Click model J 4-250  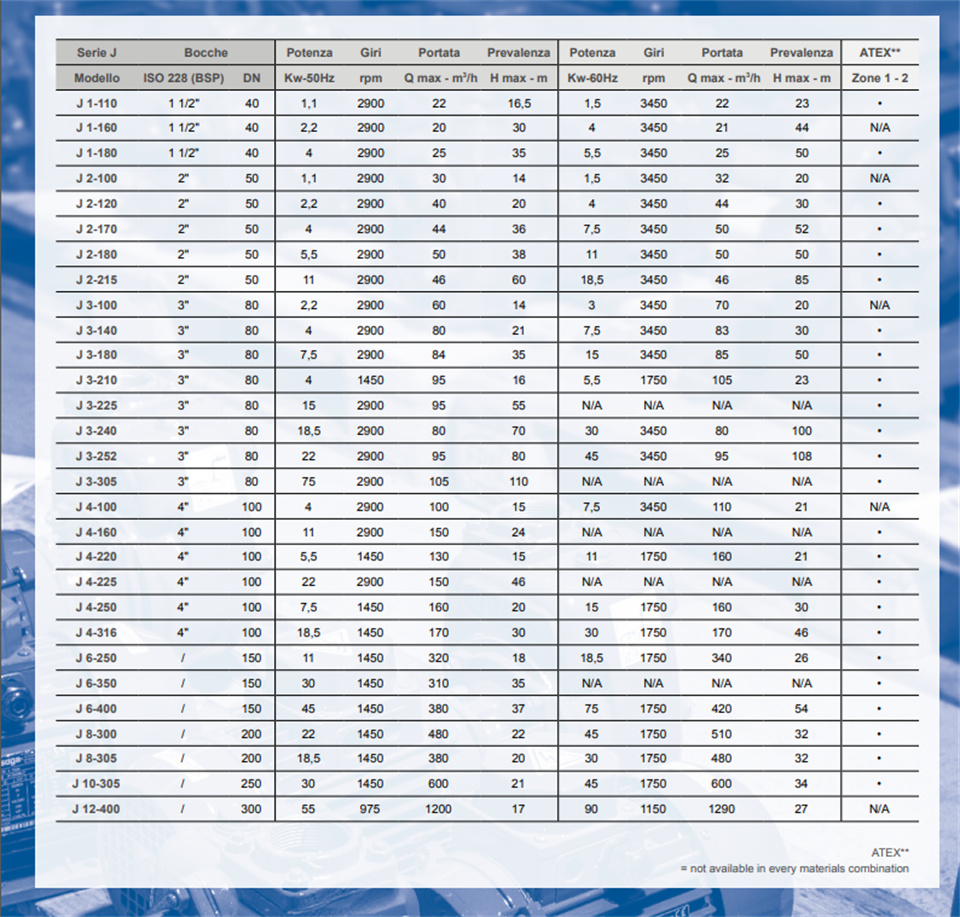(97, 608)
